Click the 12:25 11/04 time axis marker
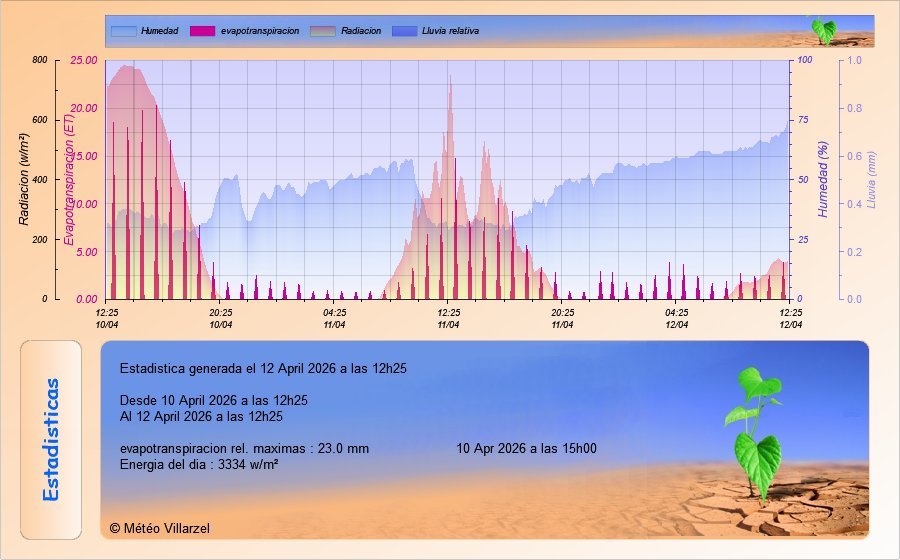Viewport: 900px width, 560px height. click(x=449, y=318)
